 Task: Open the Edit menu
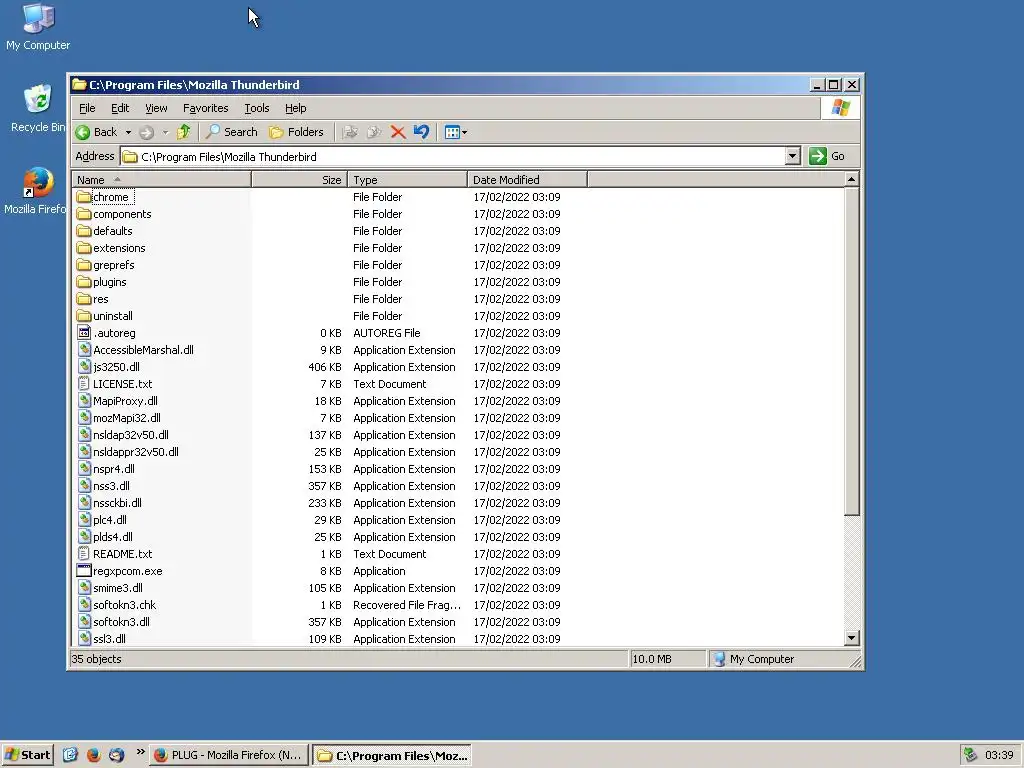coord(120,108)
